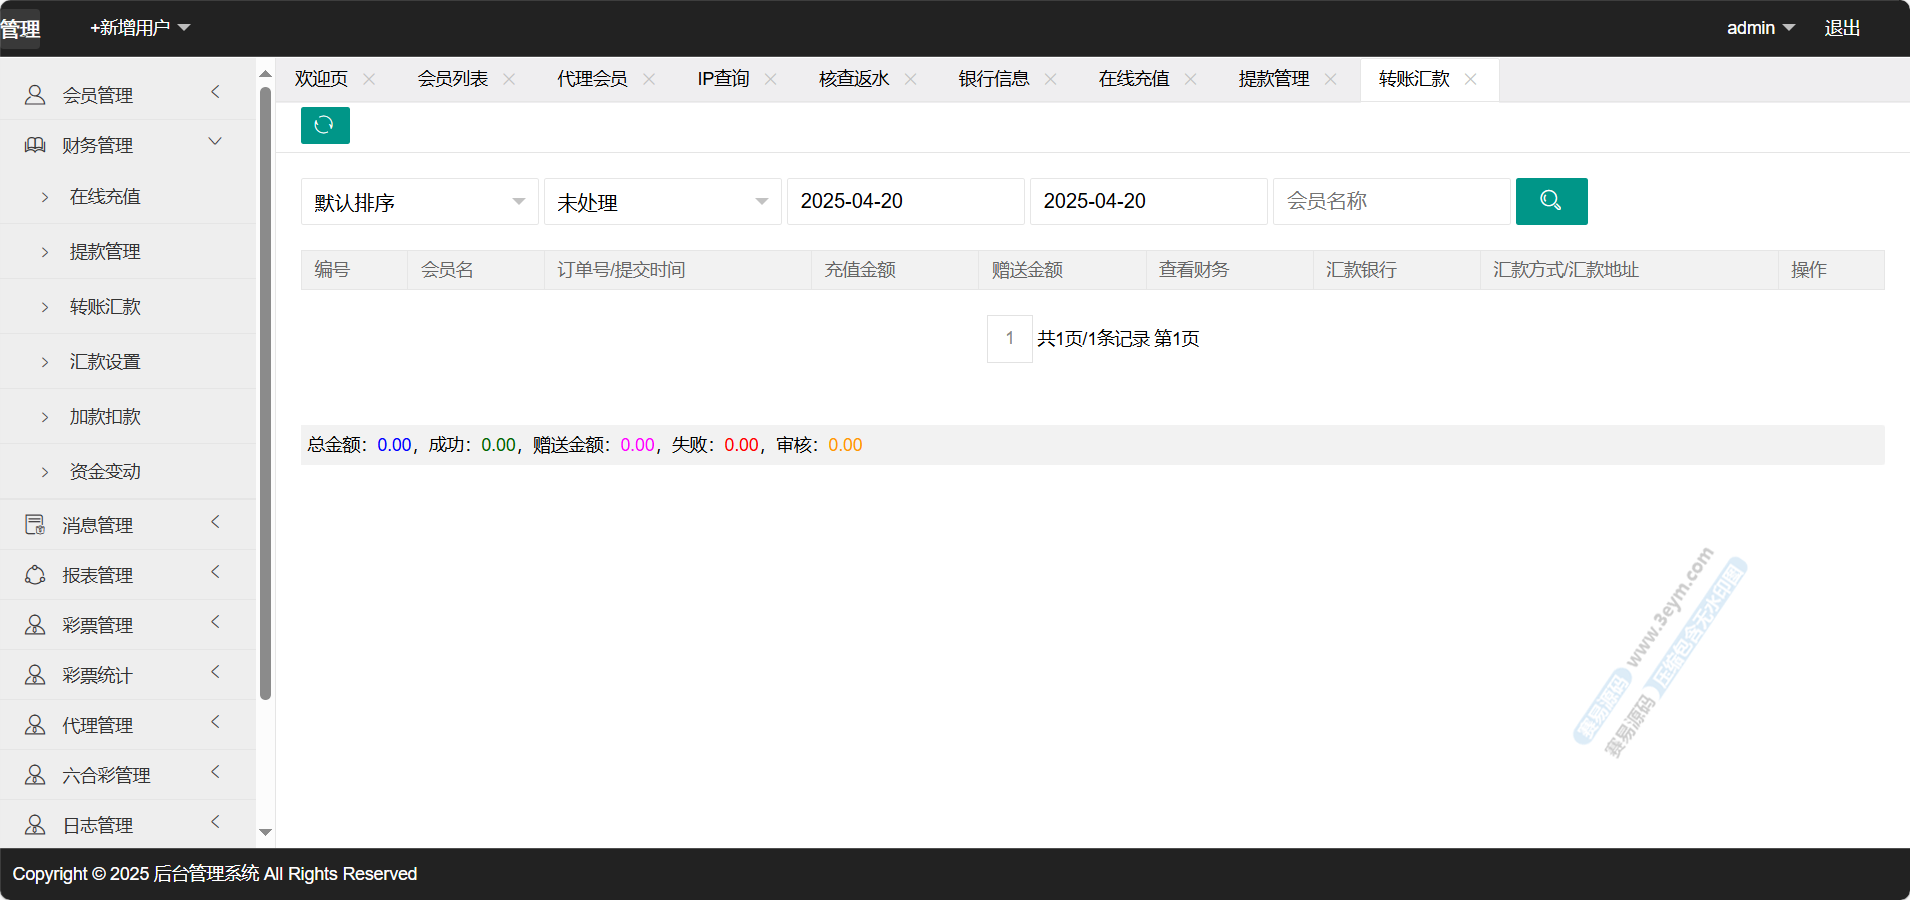Open the 未处理 status dropdown
This screenshot has width=1910, height=900.
tap(662, 202)
